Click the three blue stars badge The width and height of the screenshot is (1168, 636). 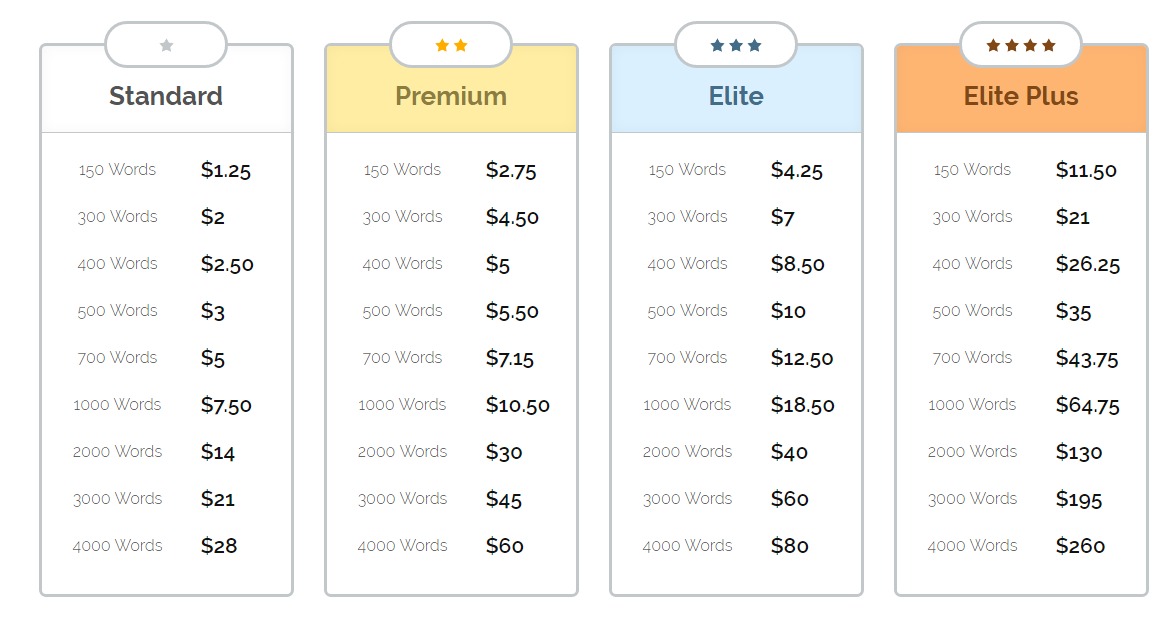click(x=736, y=45)
